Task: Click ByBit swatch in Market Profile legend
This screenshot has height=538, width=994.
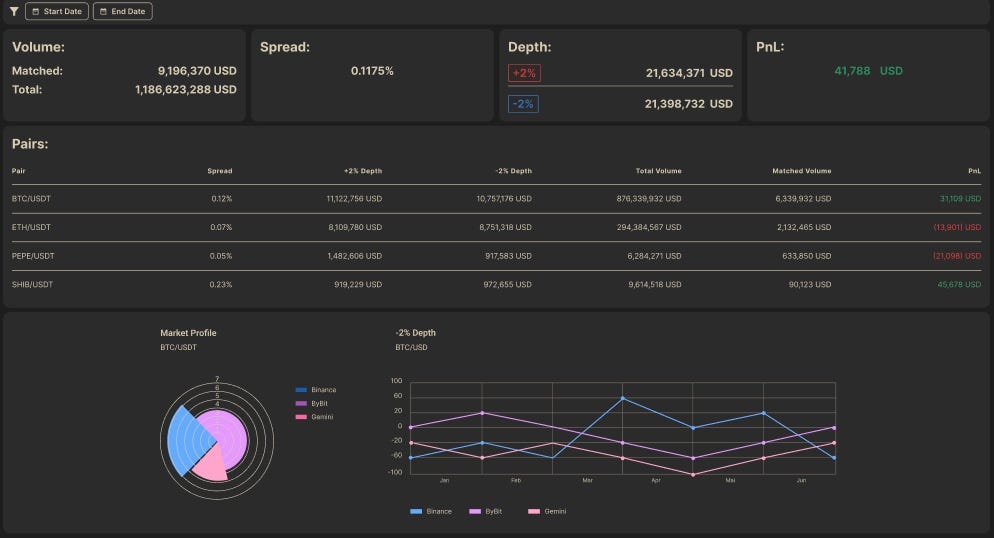Action: [x=301, y=404]
